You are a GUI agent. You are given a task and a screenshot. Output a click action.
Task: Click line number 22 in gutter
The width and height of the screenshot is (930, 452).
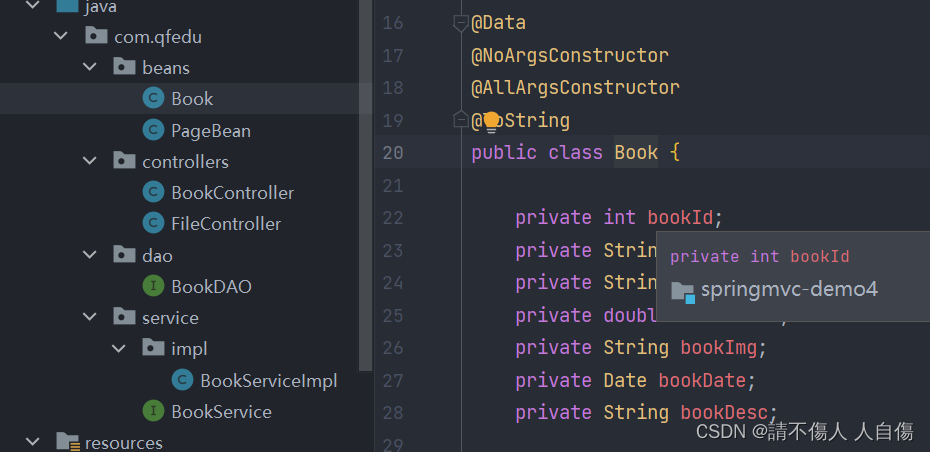[393, 218]
